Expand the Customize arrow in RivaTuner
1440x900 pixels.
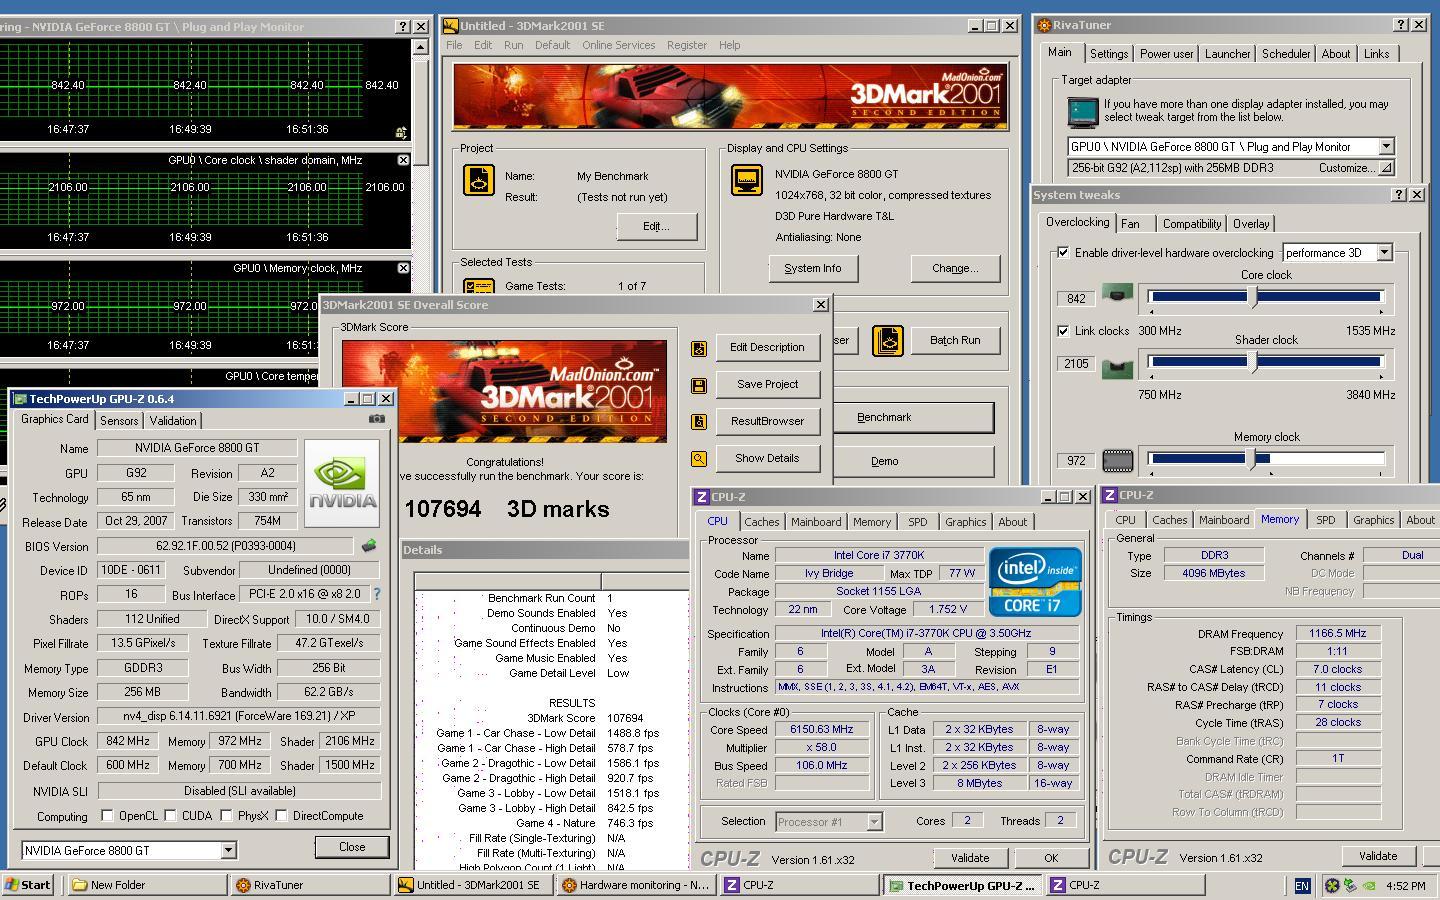pyautogui.click(x=1386, y=168)
